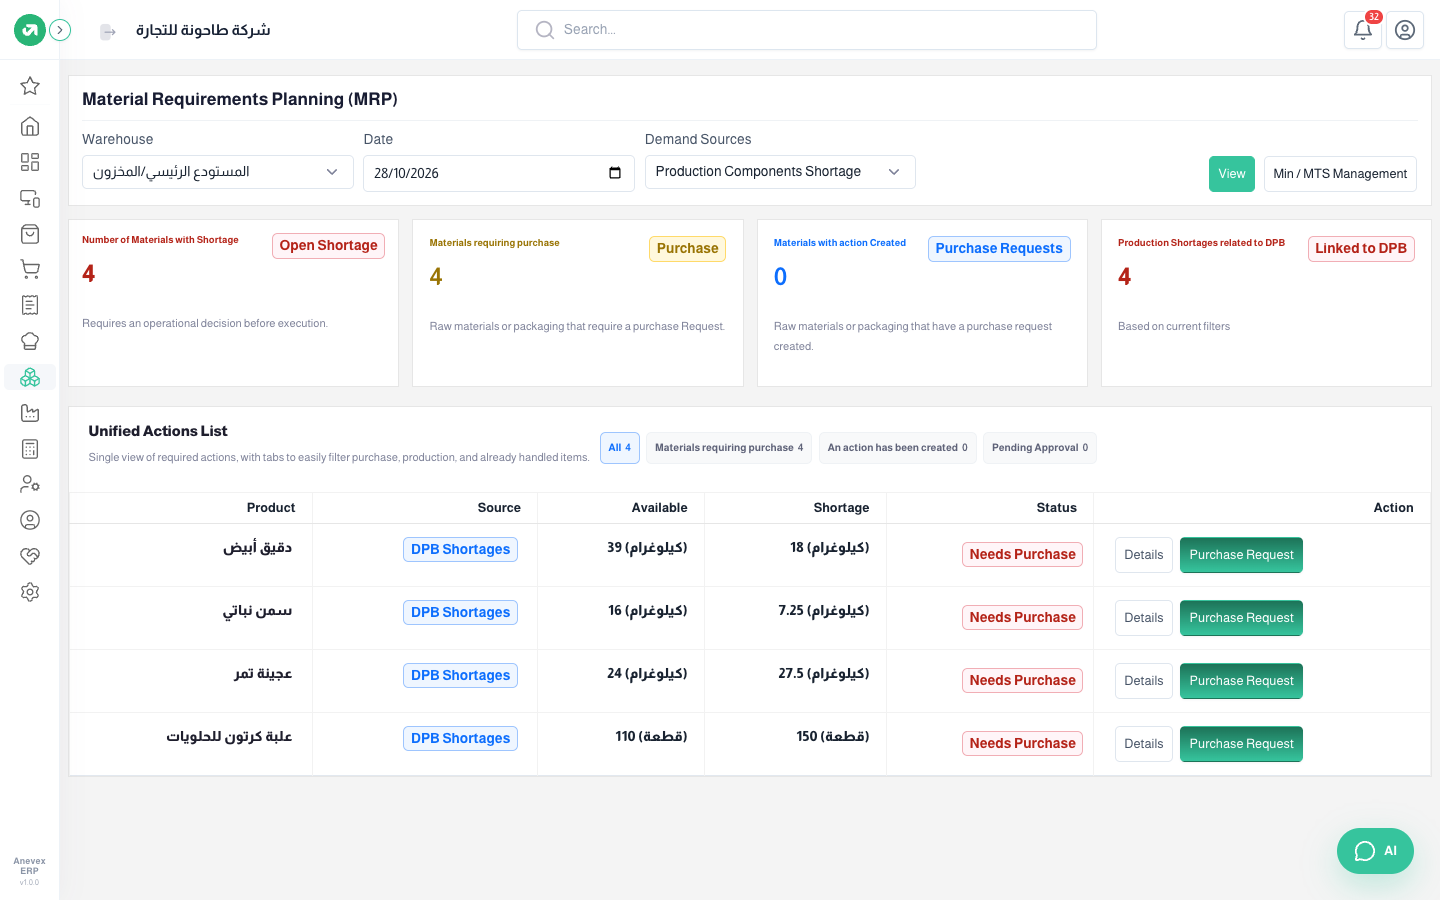Click the Open Shortage badge
This screenshot has width=1440, height=900.
329,246
